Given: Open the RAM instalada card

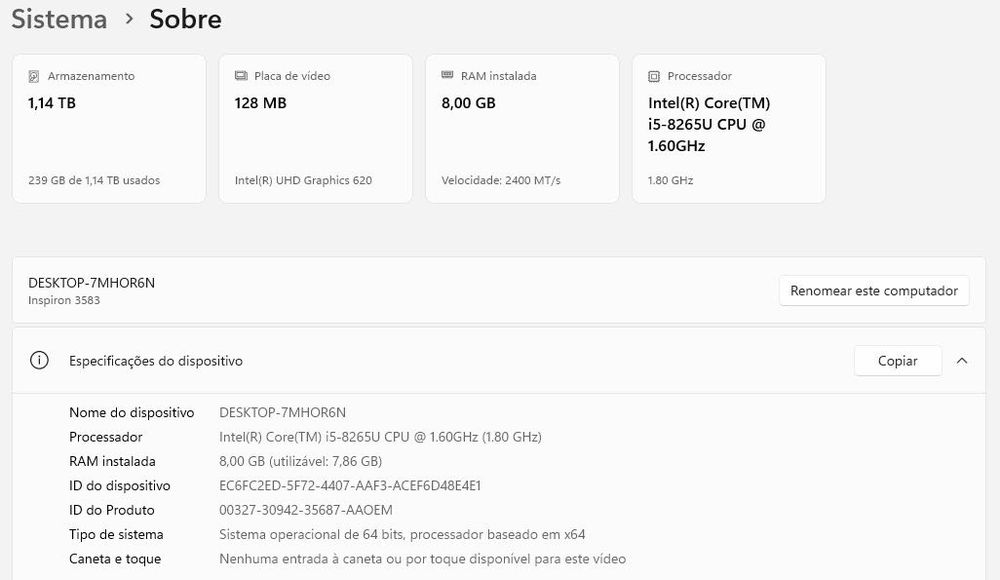Looking at the screenshot, I should [522, 129].
